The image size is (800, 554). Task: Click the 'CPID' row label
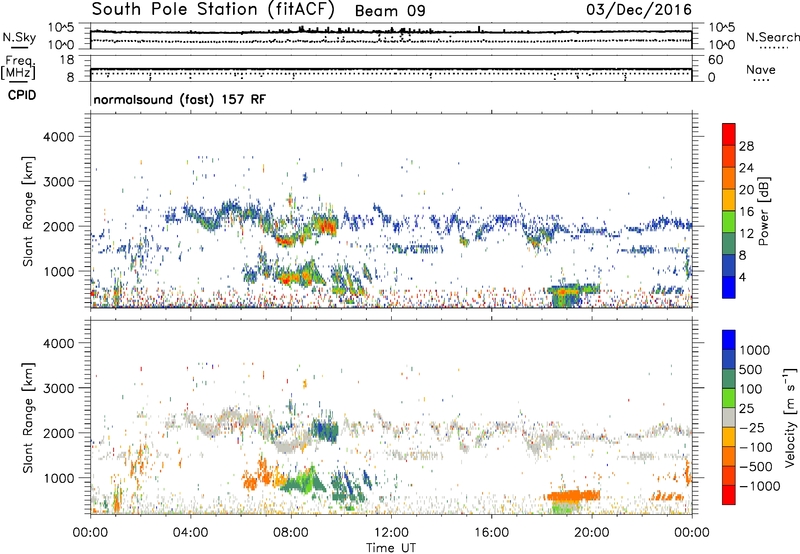click(x=22, y=95)
